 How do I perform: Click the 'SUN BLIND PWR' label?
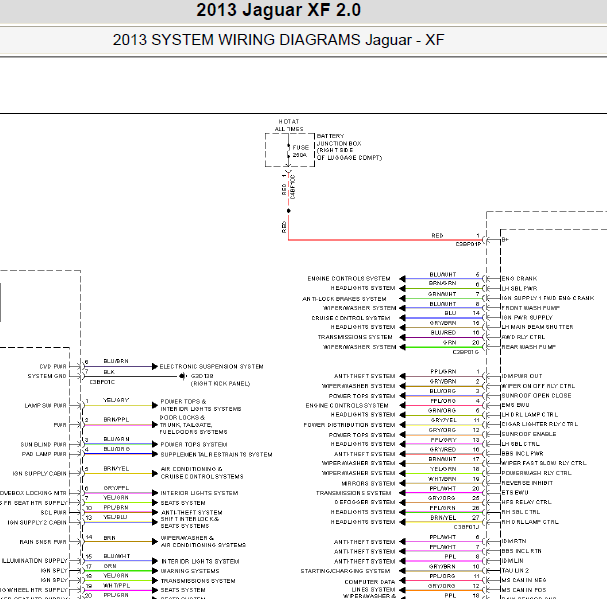(x=43, y=445)
